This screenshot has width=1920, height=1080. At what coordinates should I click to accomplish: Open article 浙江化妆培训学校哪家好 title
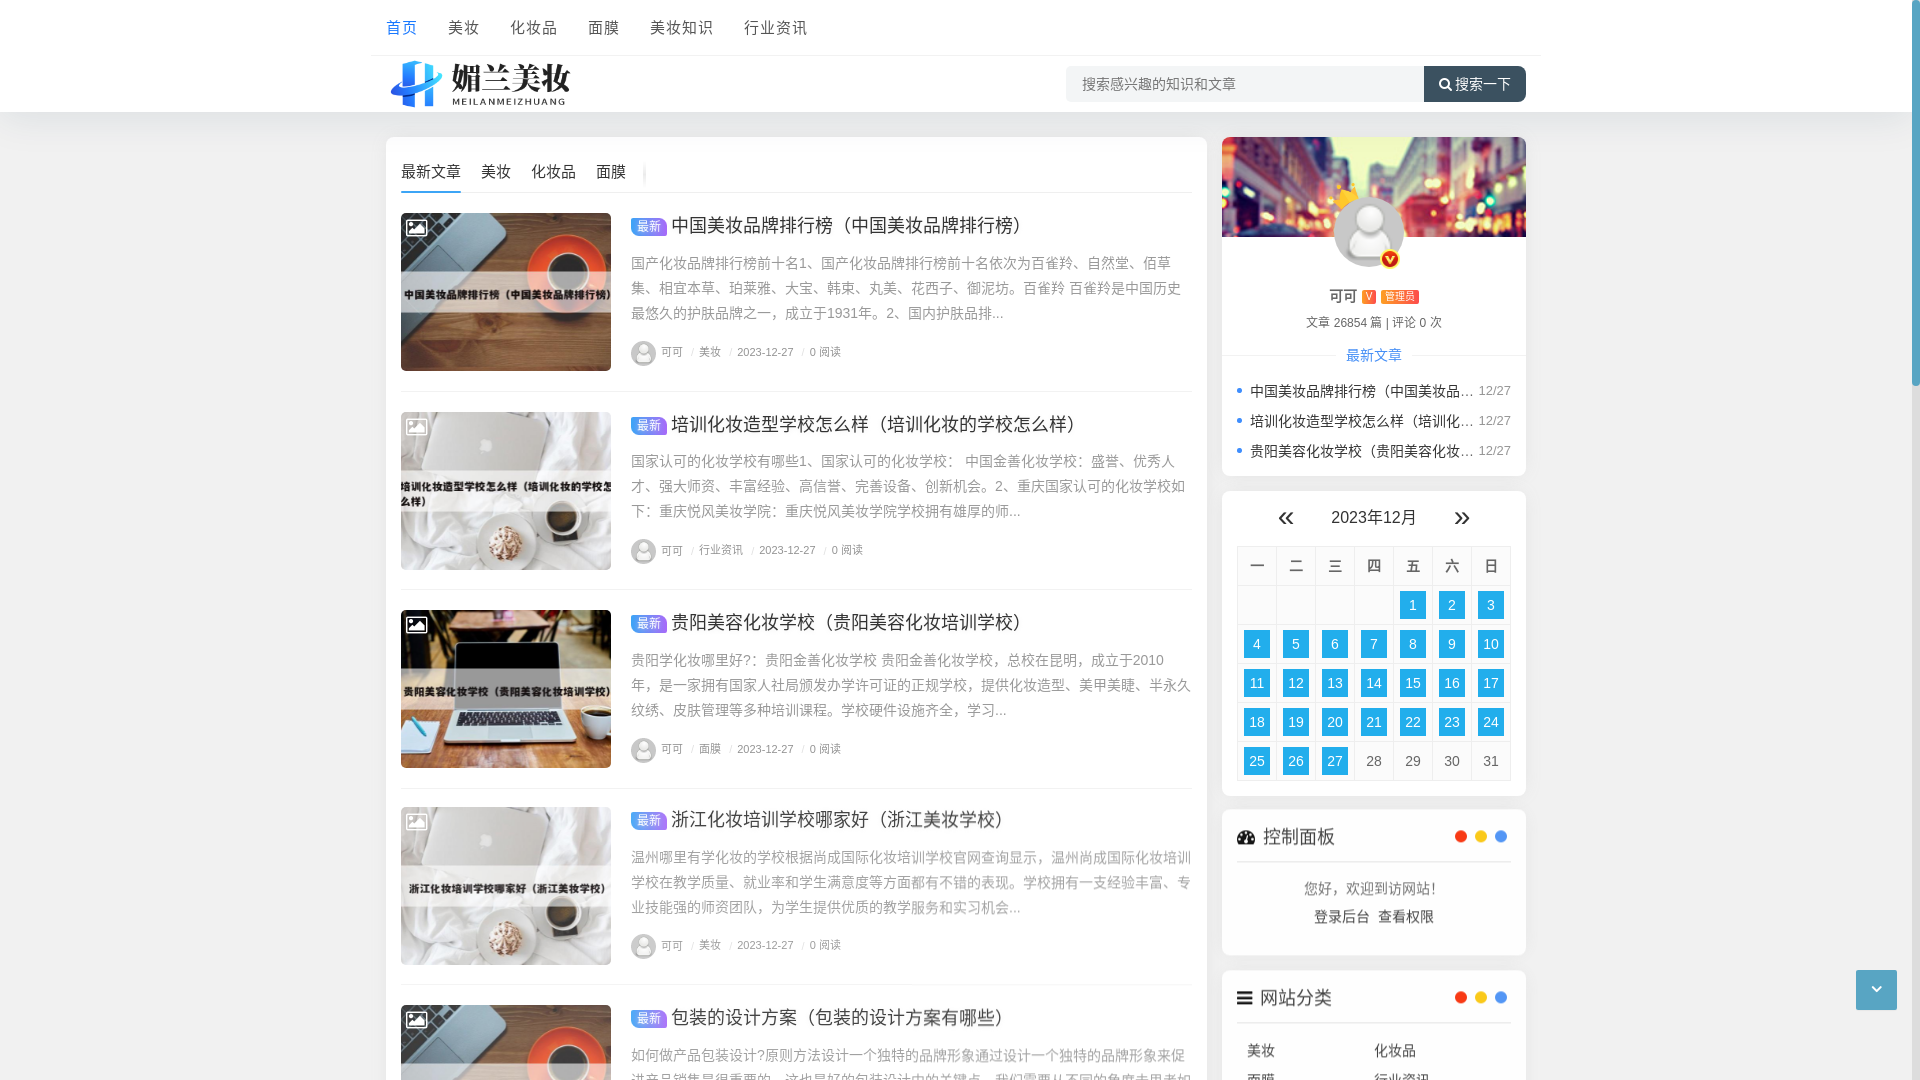(x=842, y=820)
